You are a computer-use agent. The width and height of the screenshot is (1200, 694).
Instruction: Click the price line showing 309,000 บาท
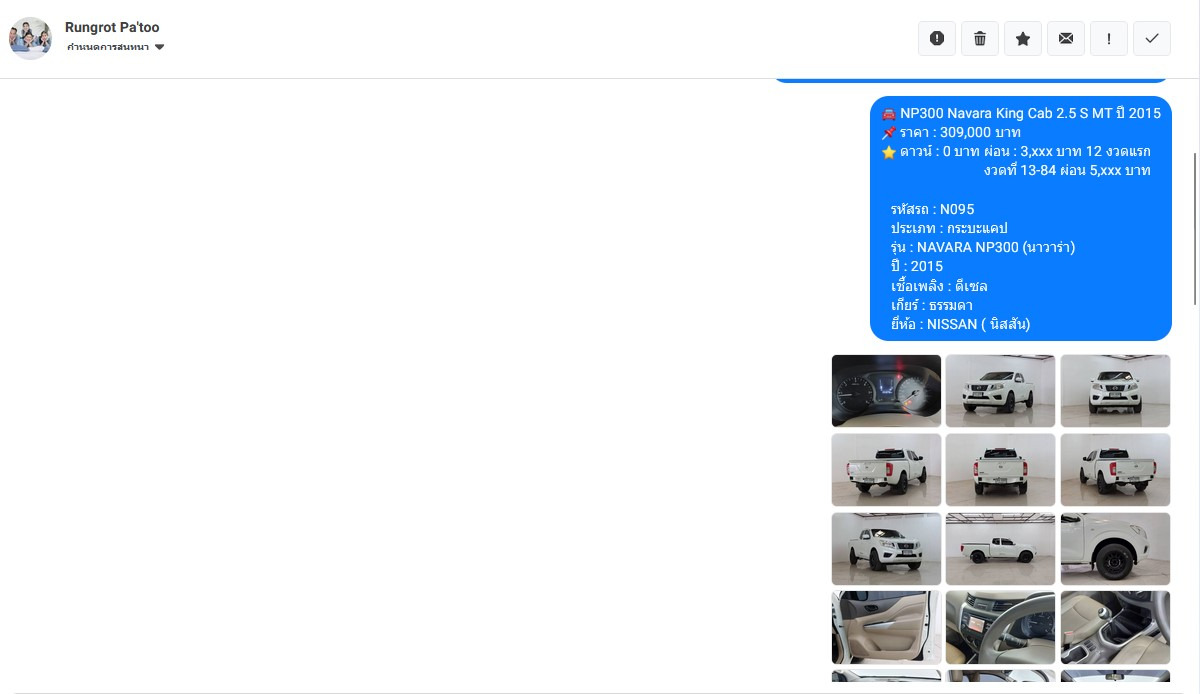[x=951, y=132]
